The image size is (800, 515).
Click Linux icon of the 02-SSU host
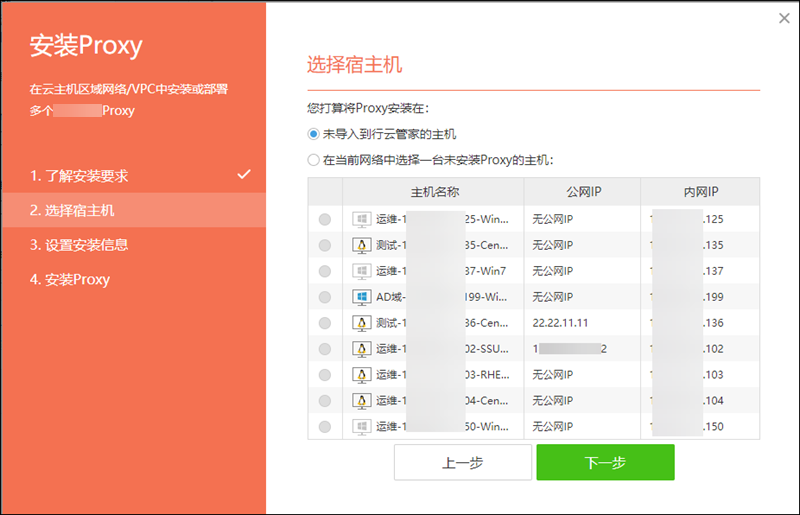click(361, 349)
